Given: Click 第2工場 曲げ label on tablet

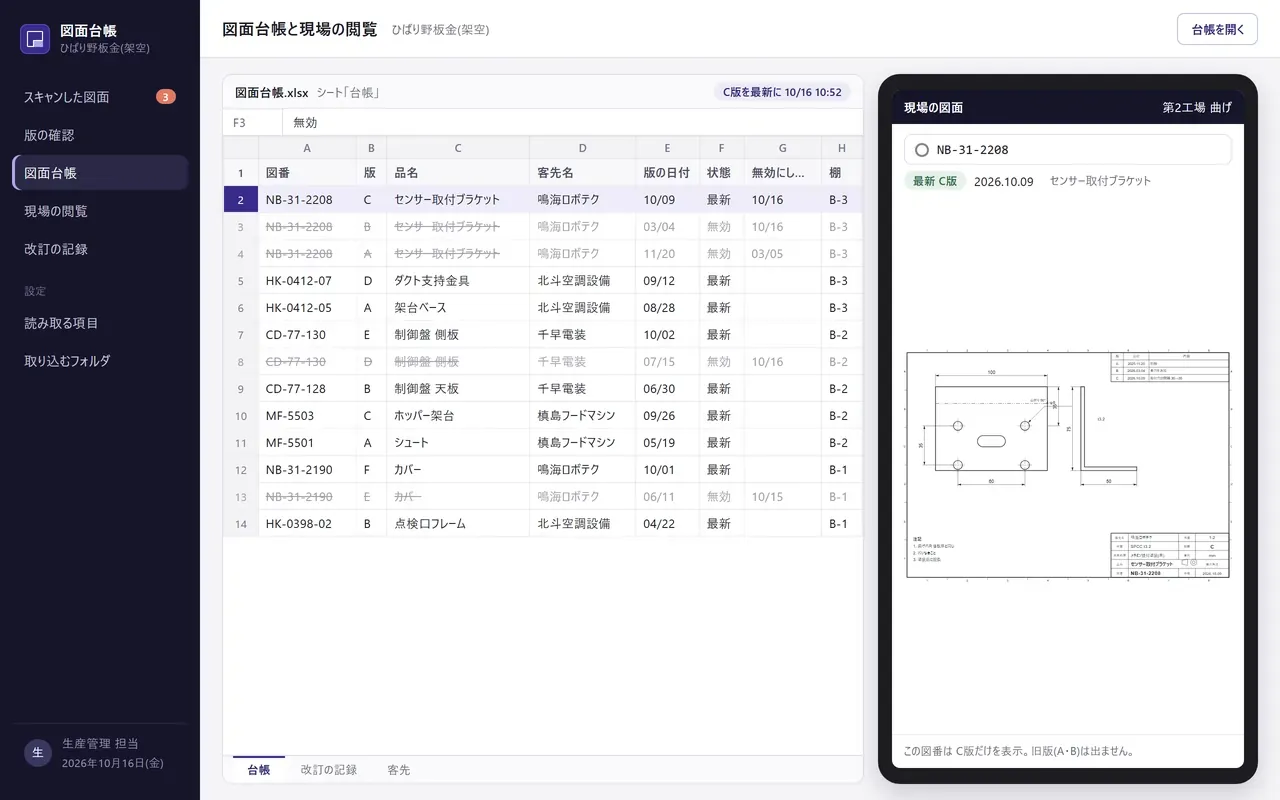Looking at the screenshot, I should pyautogui.click(x=1197, y=107).
